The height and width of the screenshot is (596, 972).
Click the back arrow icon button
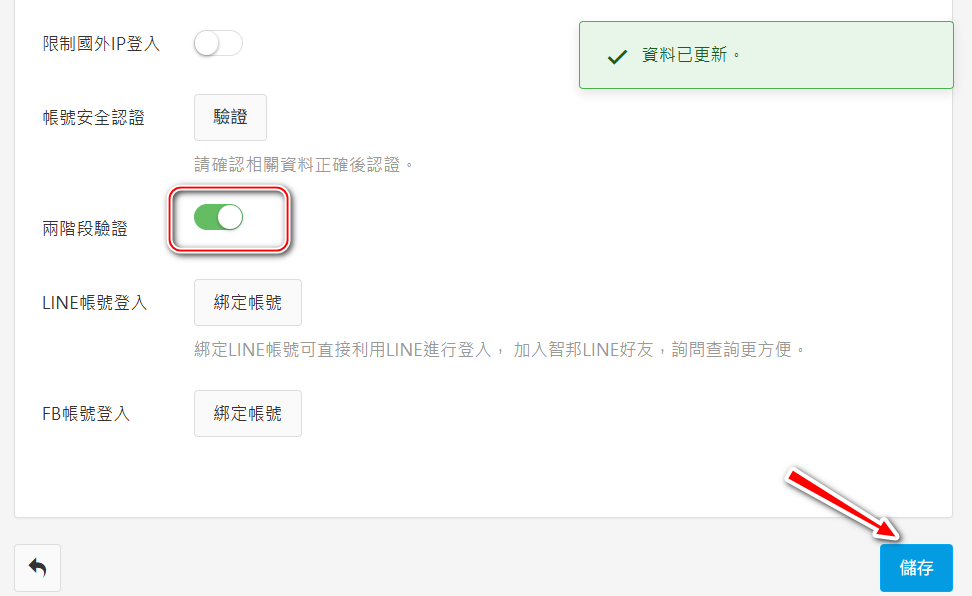37,568
